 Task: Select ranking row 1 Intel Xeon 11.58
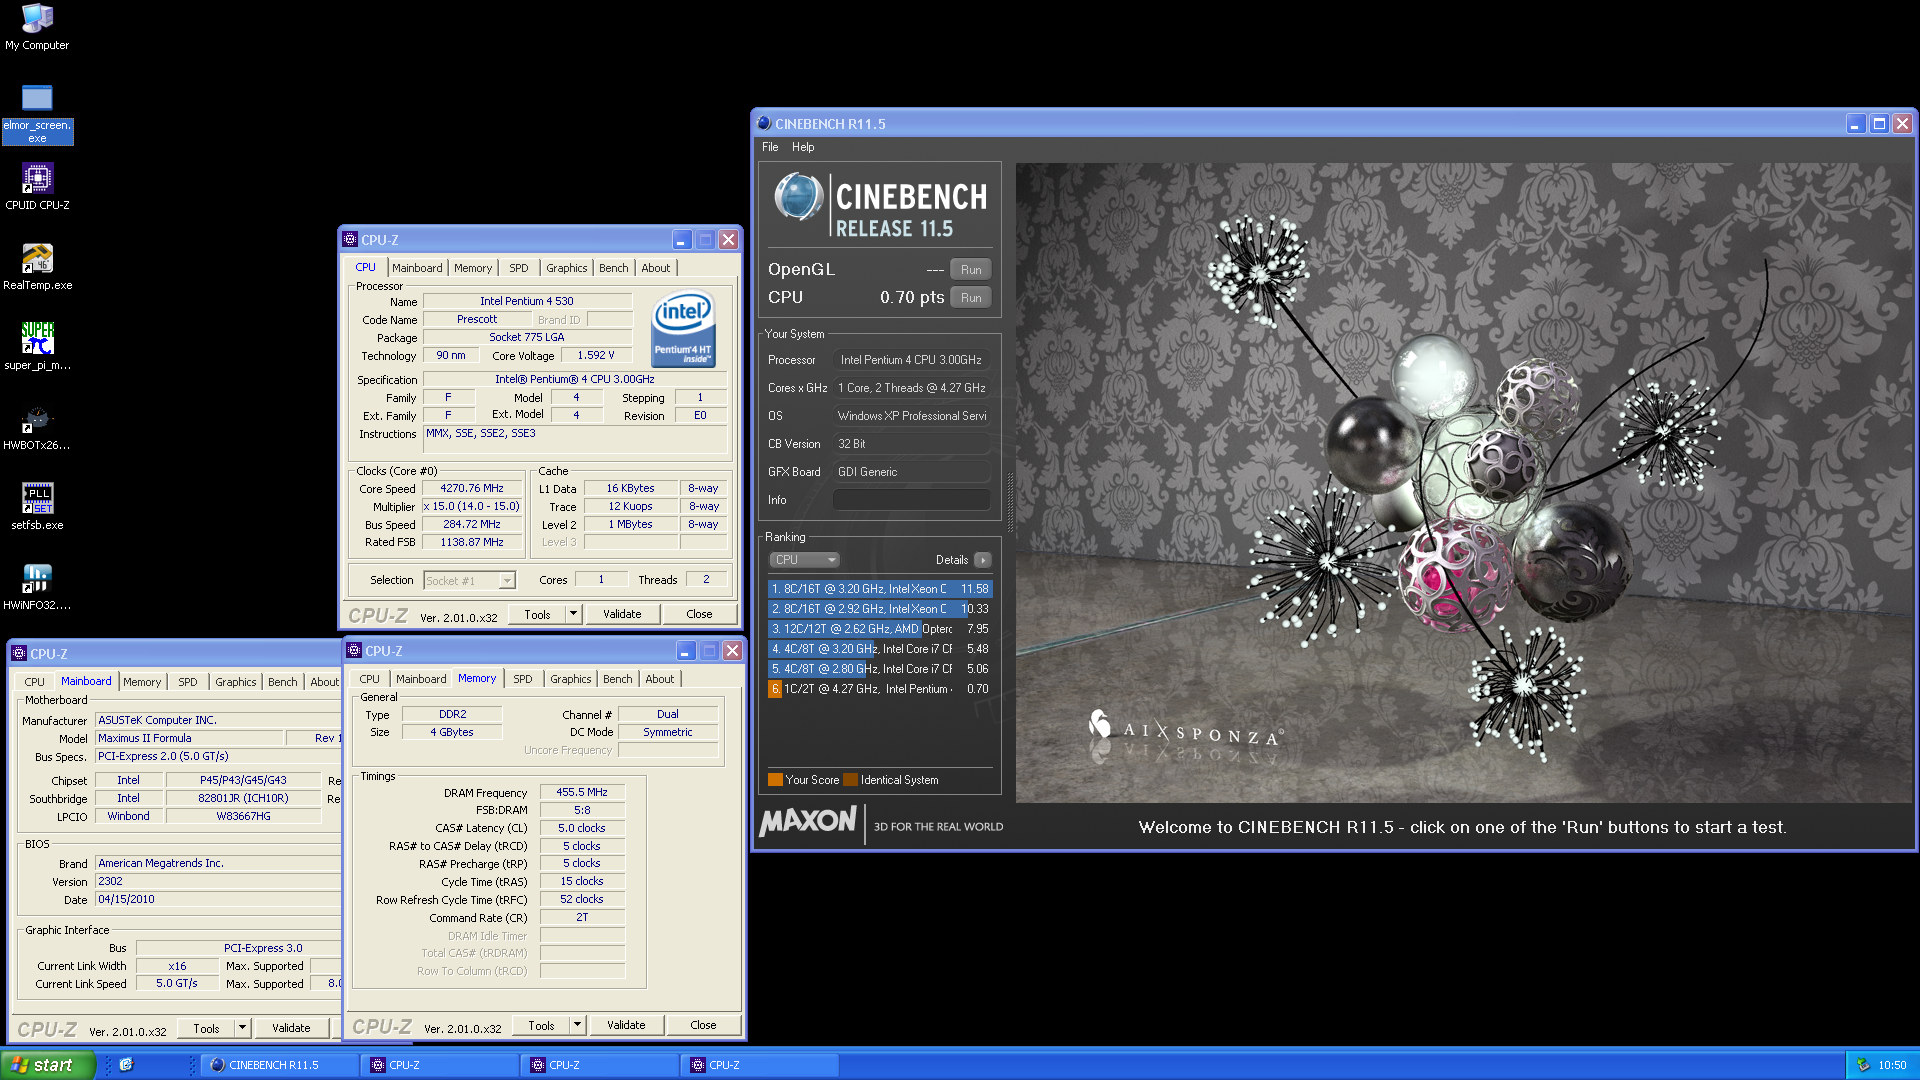click(x=880, y=589)
